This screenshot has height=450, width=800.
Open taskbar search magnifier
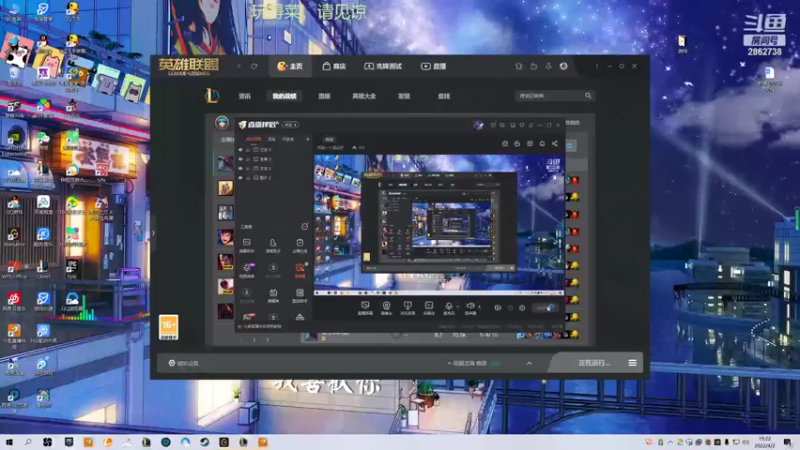pyautogui.click(x=28, y=442)
